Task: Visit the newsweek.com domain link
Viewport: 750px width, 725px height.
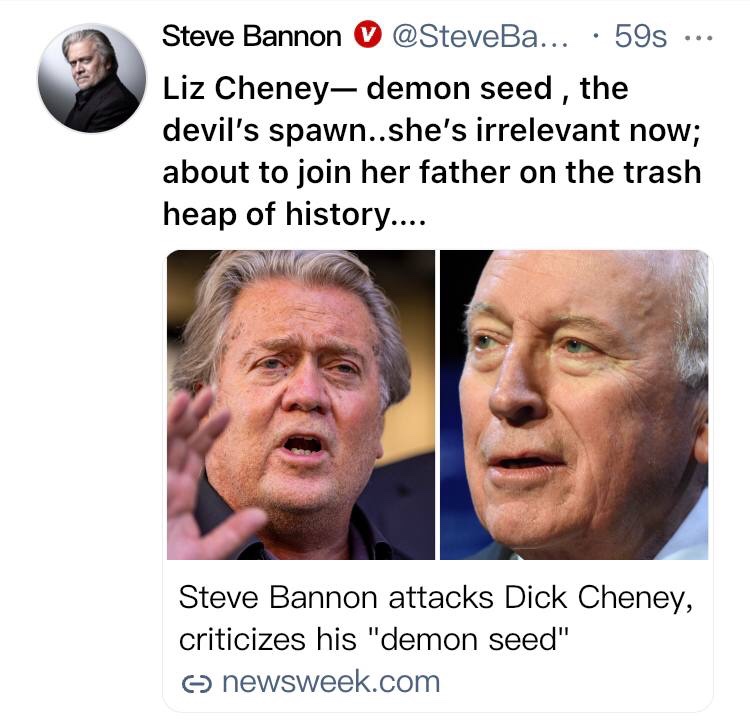Action: pyautogui.click(x=329, y=682)
